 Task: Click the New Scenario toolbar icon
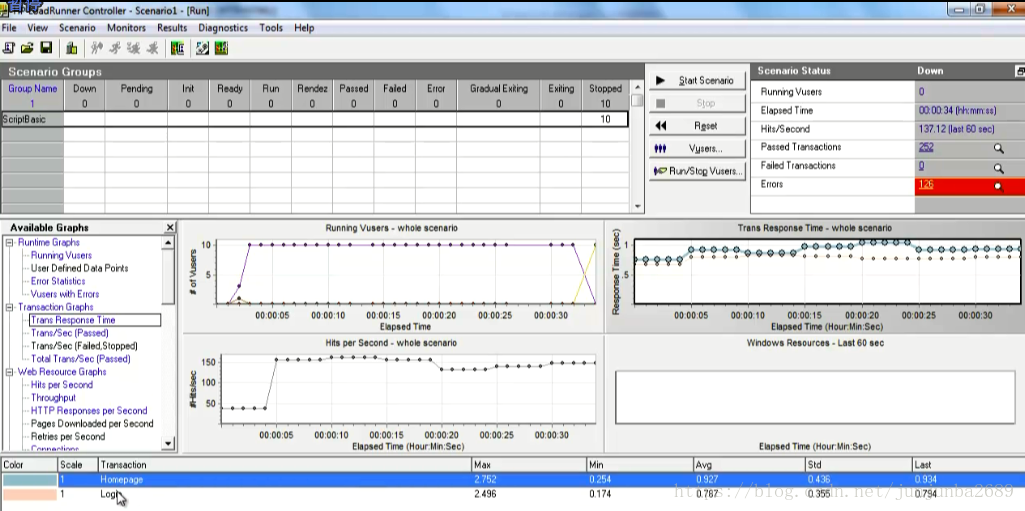[x=9, y=48]
